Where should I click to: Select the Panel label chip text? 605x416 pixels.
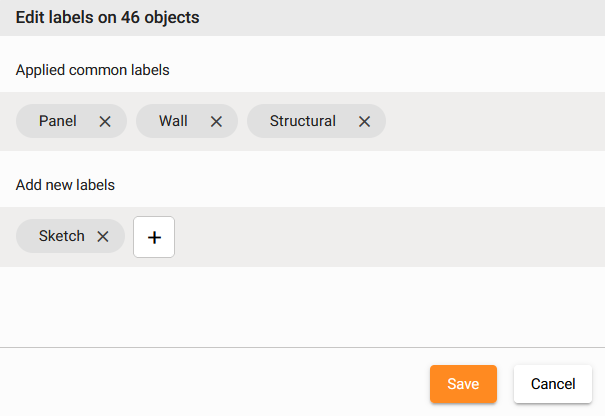[58, 121]
